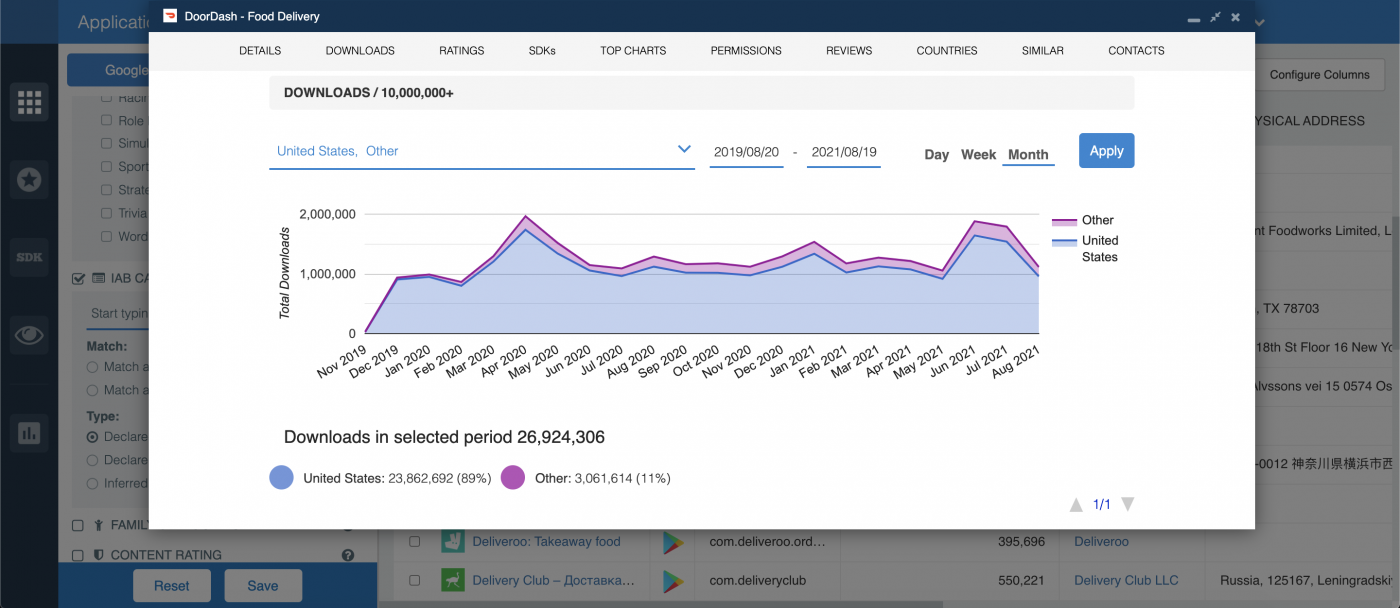
Task: Switch to the Countries tab
Action: (947, 50)
